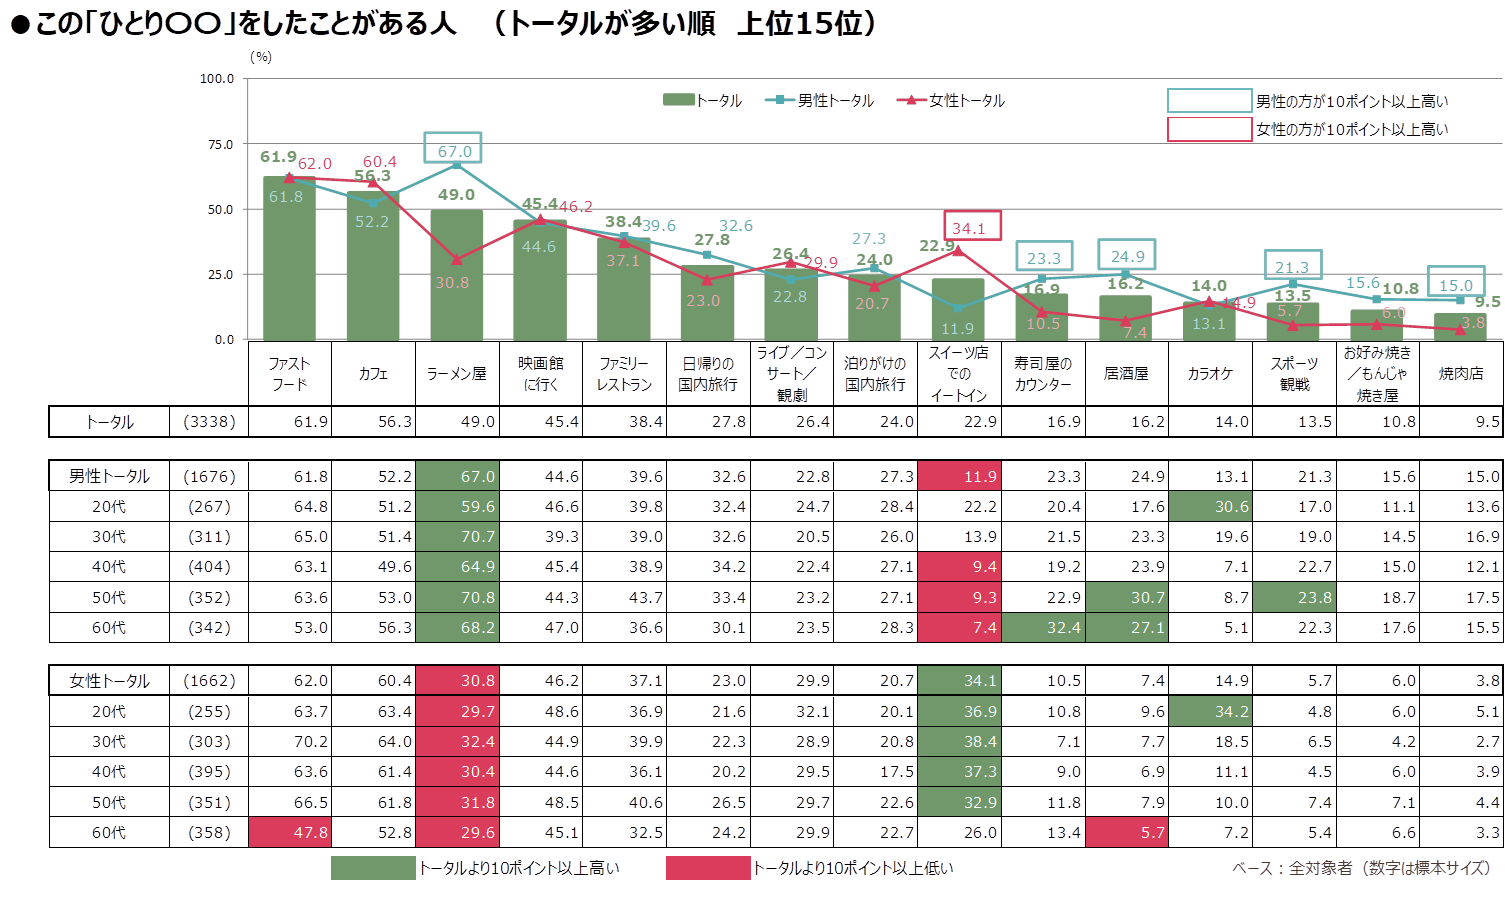Viewport: 1505px width, 910px height.
Task: Click the お好み焼き／もんじゃ焼き屋 column header
Action: click(1377, 373)
